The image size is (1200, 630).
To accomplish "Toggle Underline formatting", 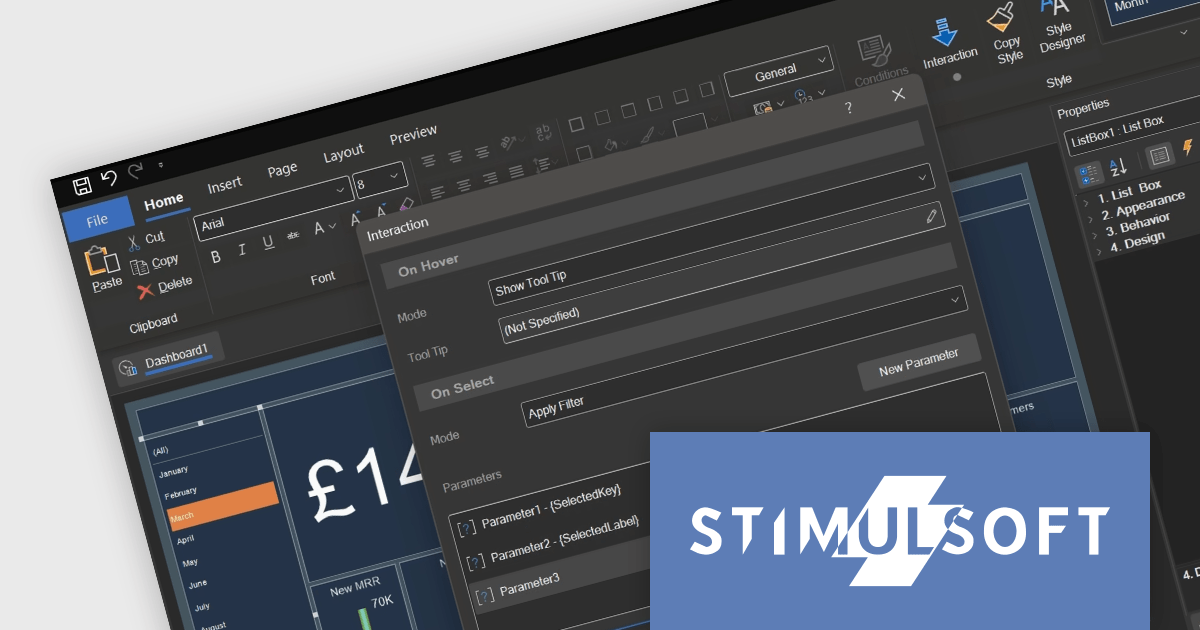I will [267, 243].
